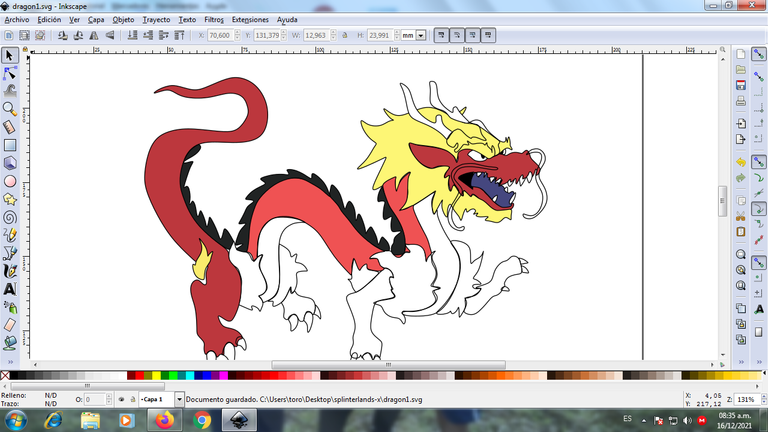Select the Selector arrow tool
This screenshot has width=768, height=432.
[x=9, y=55]
